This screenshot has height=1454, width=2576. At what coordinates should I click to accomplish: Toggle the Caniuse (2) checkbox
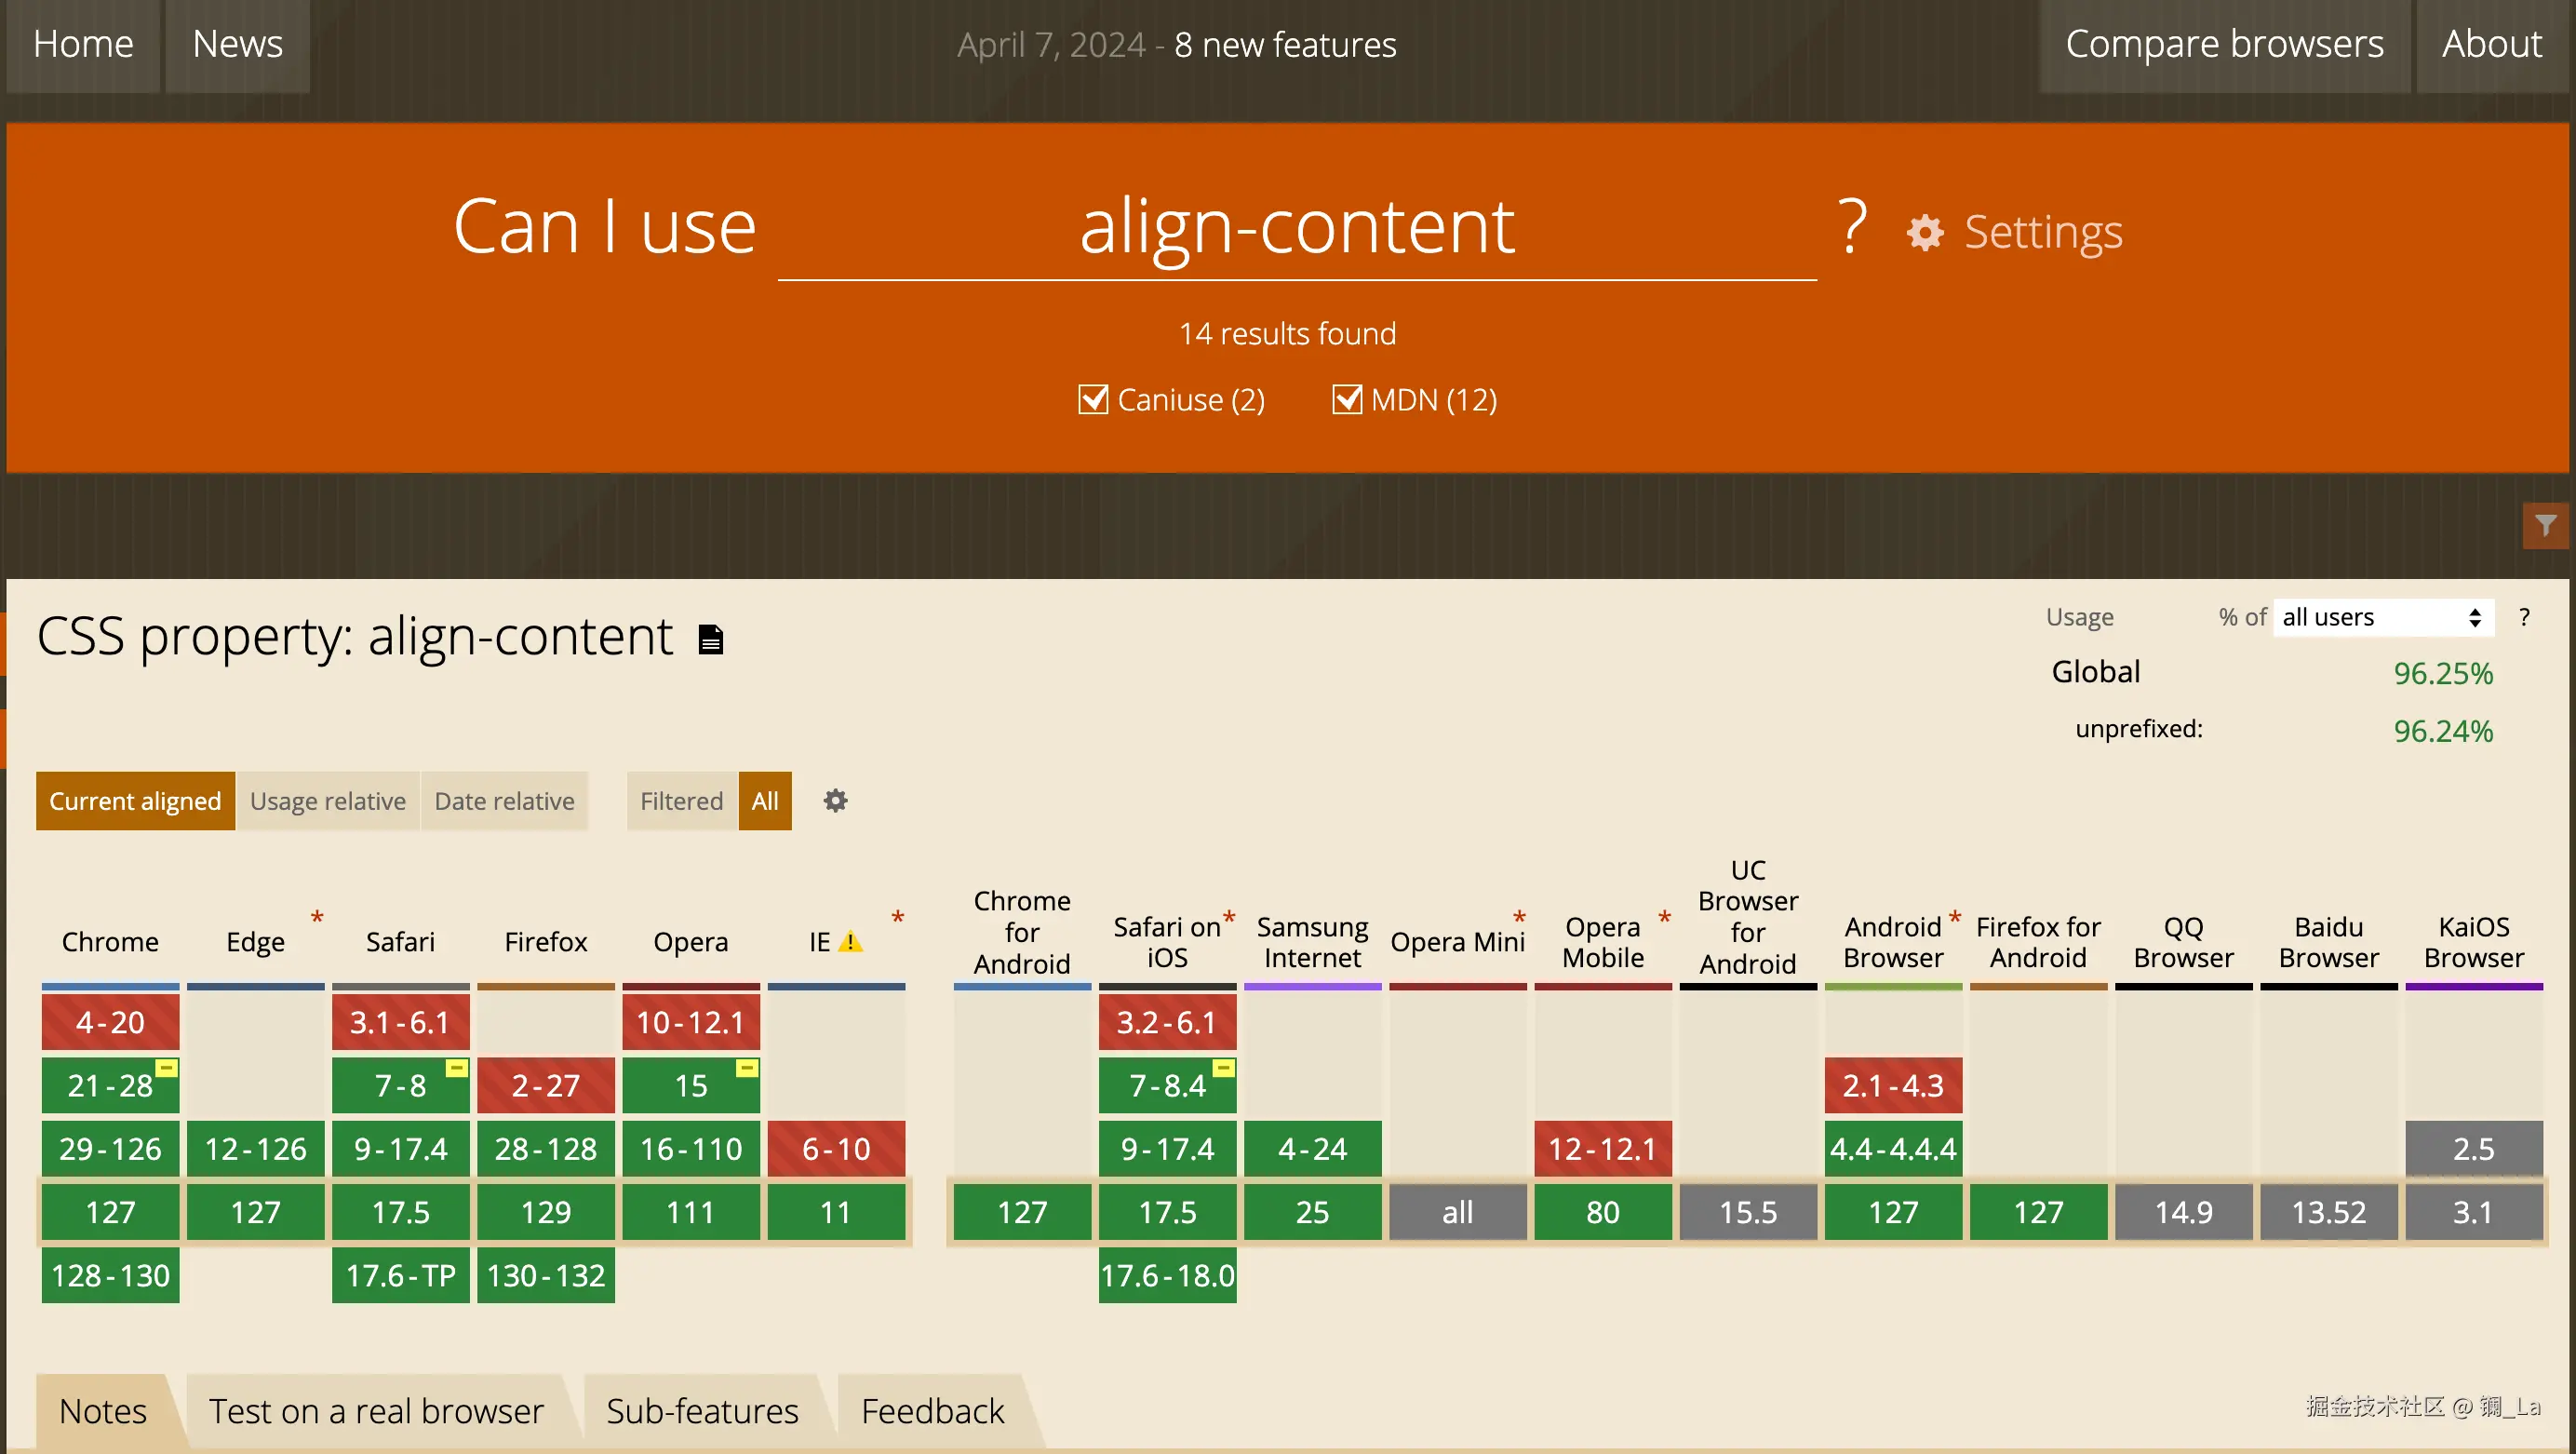[1093, 399]
